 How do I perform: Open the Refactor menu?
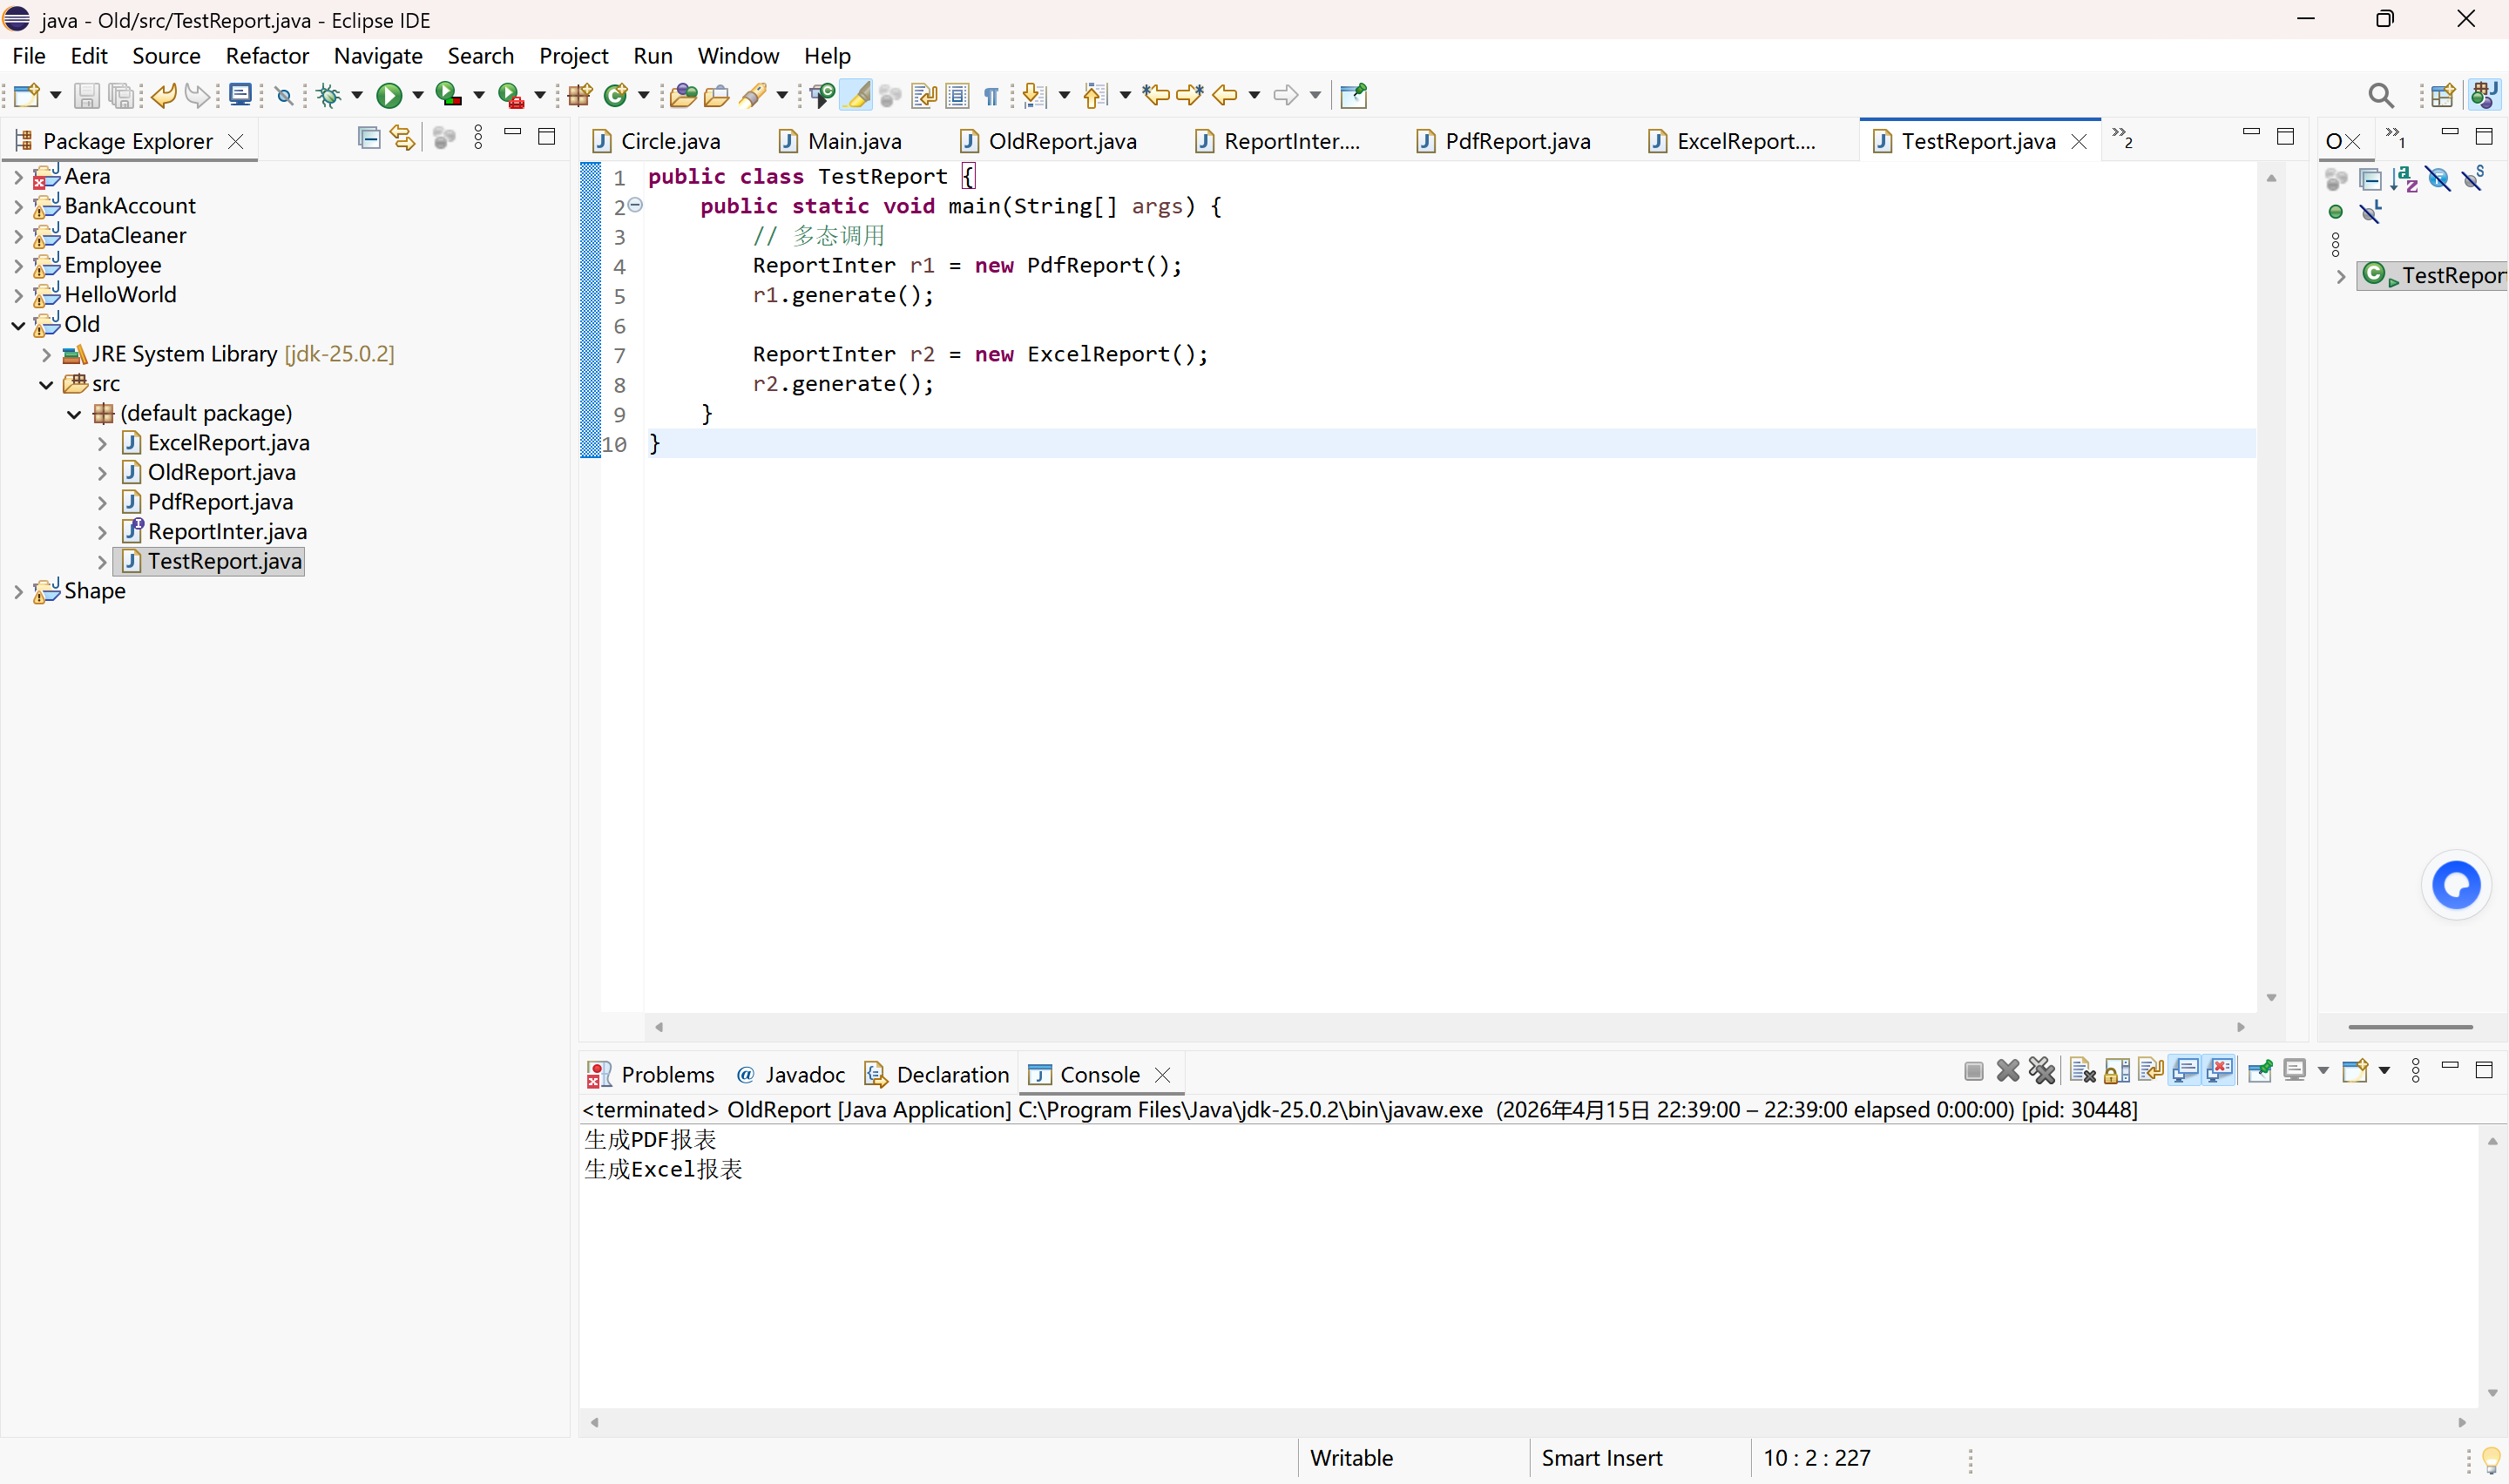pyautogui.click(x=267, y=56)
